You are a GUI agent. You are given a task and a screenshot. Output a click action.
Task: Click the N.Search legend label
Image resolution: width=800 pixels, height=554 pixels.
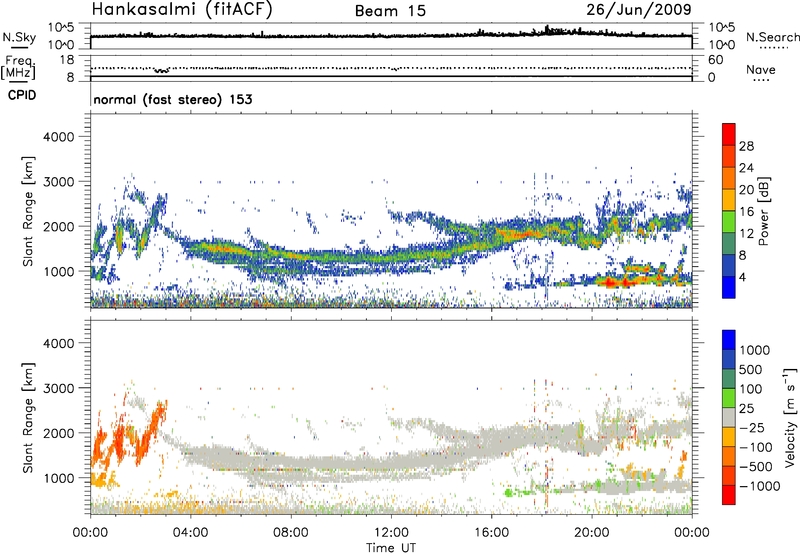pyautogui.click(x=773, y=37)
